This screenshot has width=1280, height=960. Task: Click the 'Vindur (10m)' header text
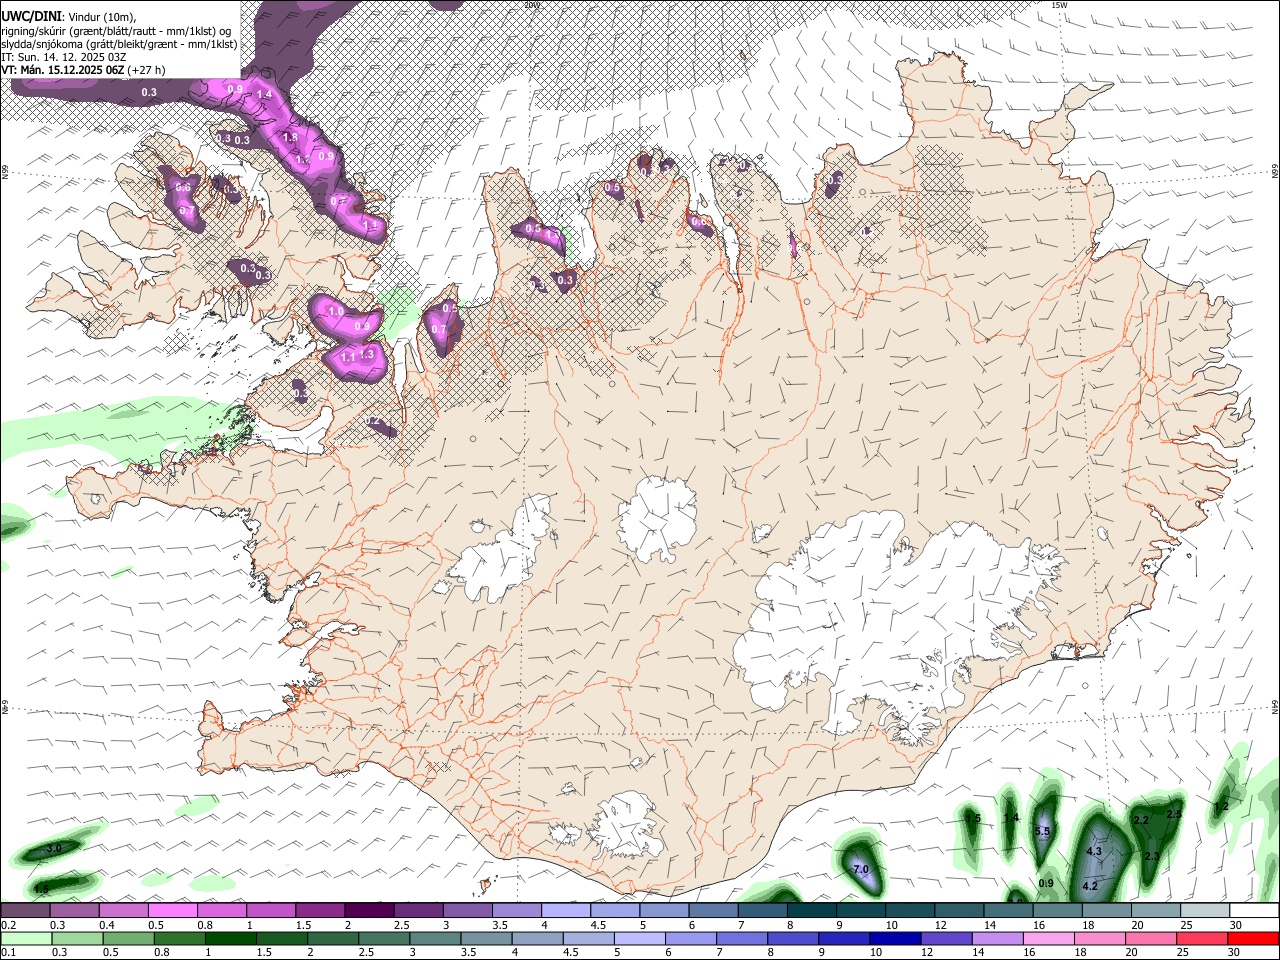tap(101, 17)
